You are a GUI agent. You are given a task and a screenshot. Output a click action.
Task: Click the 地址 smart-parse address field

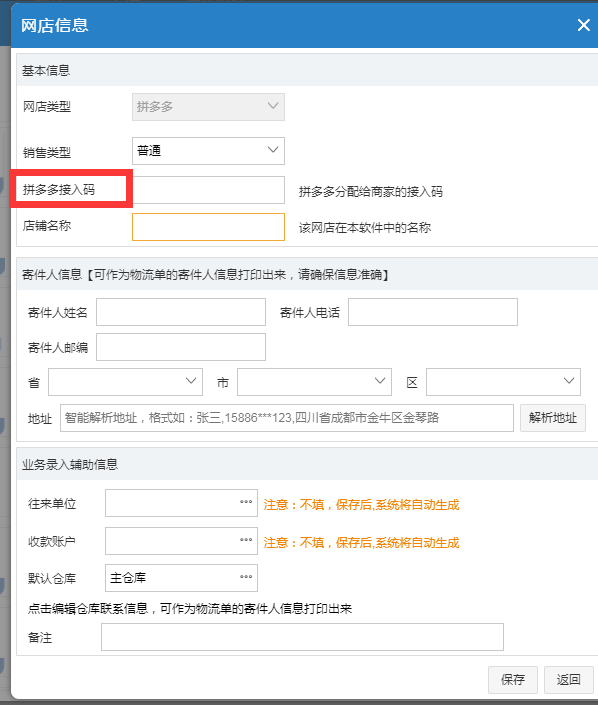(x=287, y=418)
